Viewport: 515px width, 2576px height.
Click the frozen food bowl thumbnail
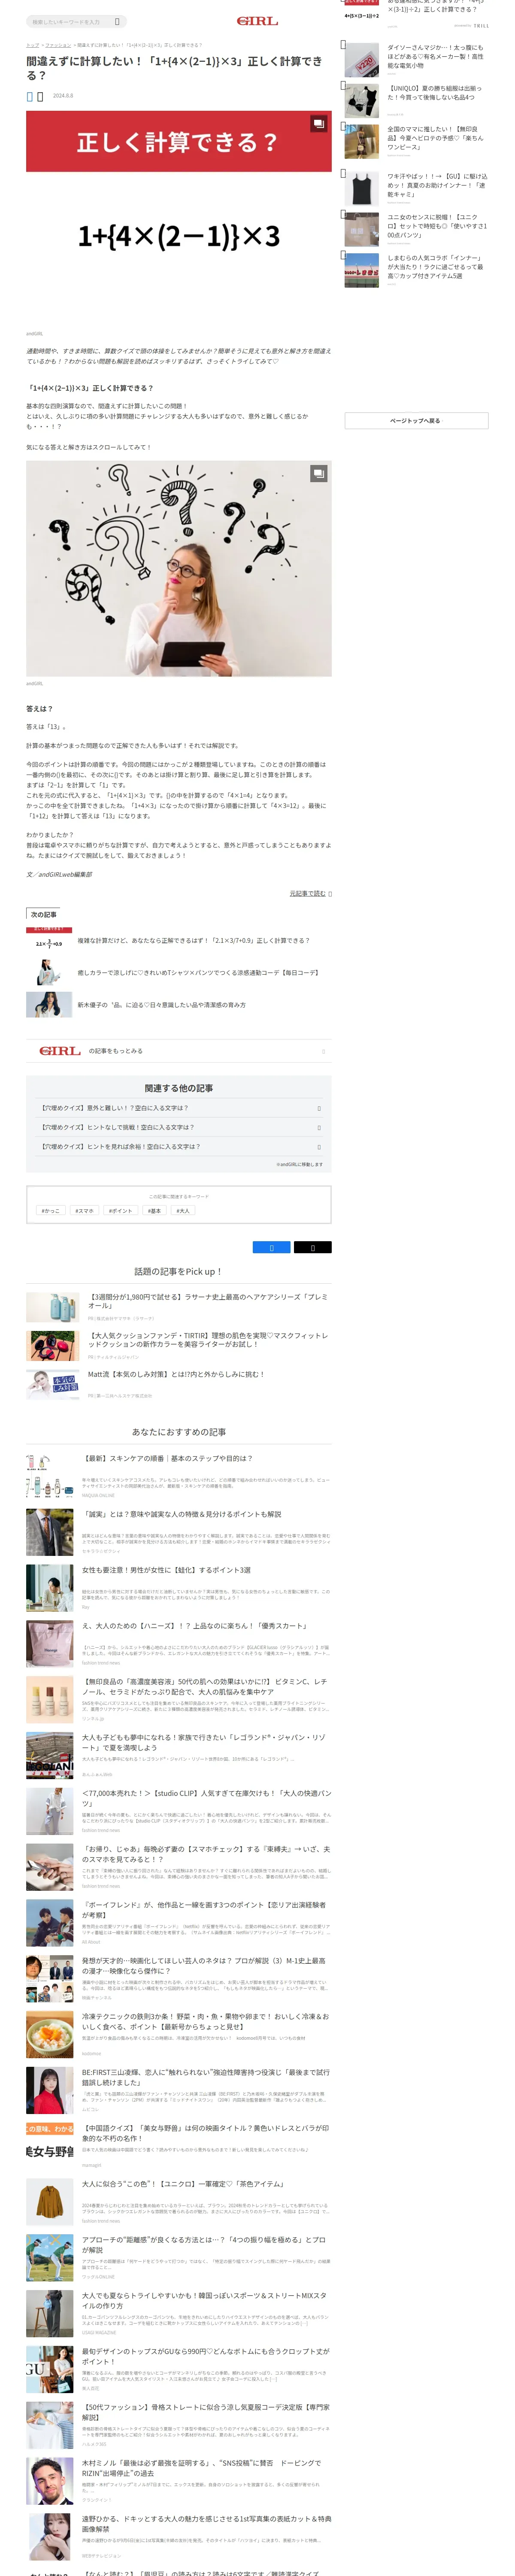(49, 2035)
